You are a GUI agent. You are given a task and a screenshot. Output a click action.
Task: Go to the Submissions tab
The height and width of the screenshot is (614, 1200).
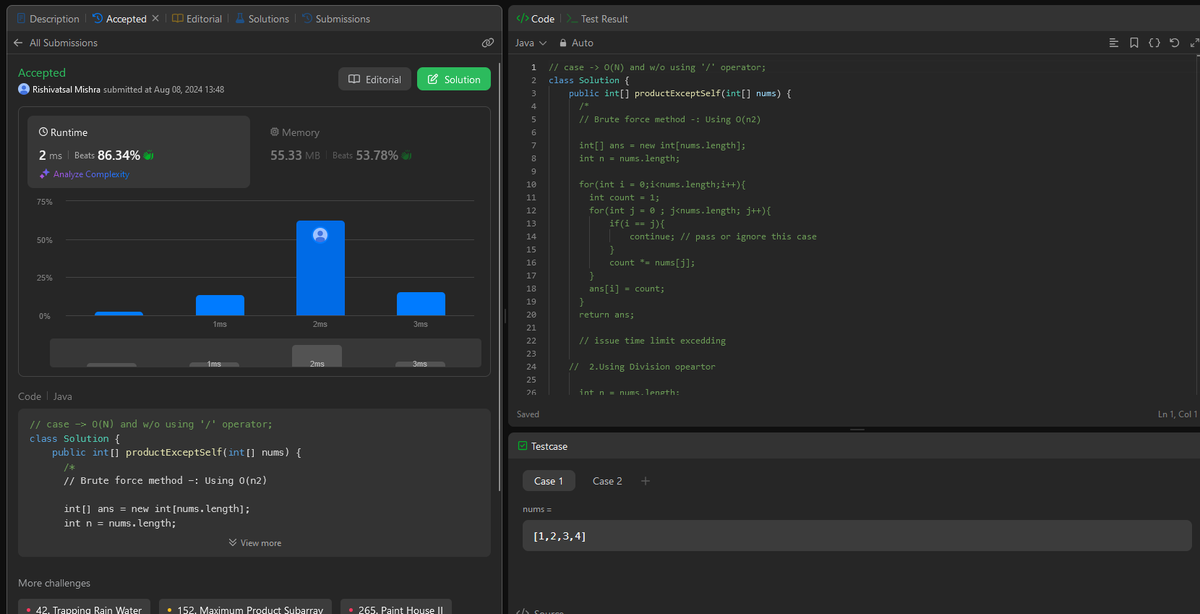(x=336, y=19)
